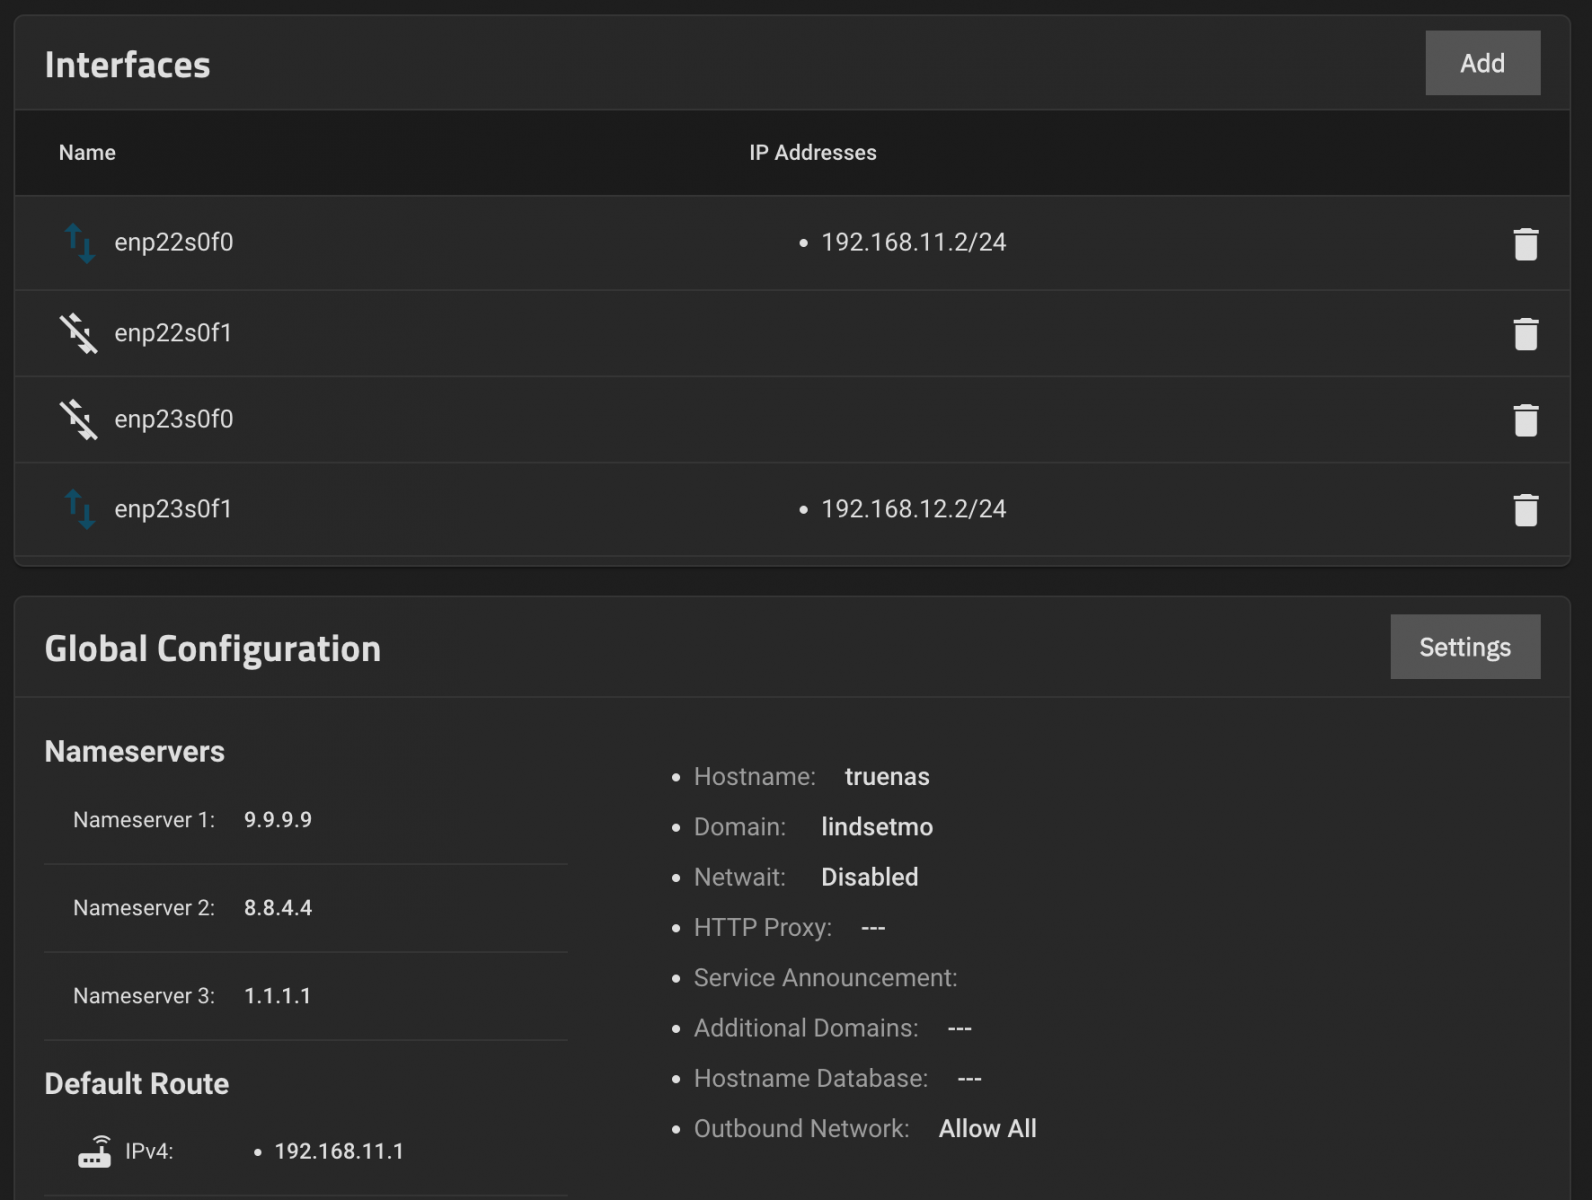The width and height of the screenshot is (1592, 1200).
Task: Click the IP Addresses column header
Action: (813, 153)
